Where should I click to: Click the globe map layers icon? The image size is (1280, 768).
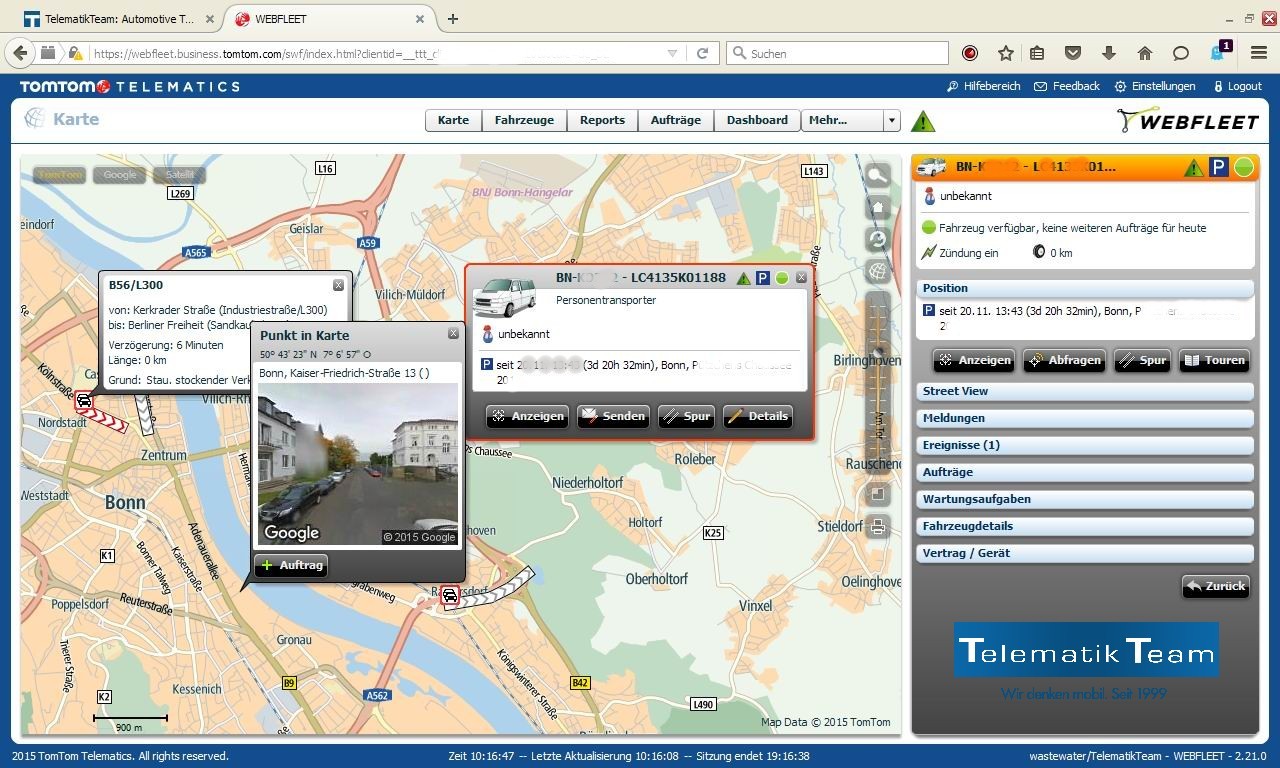pos(877,271)
